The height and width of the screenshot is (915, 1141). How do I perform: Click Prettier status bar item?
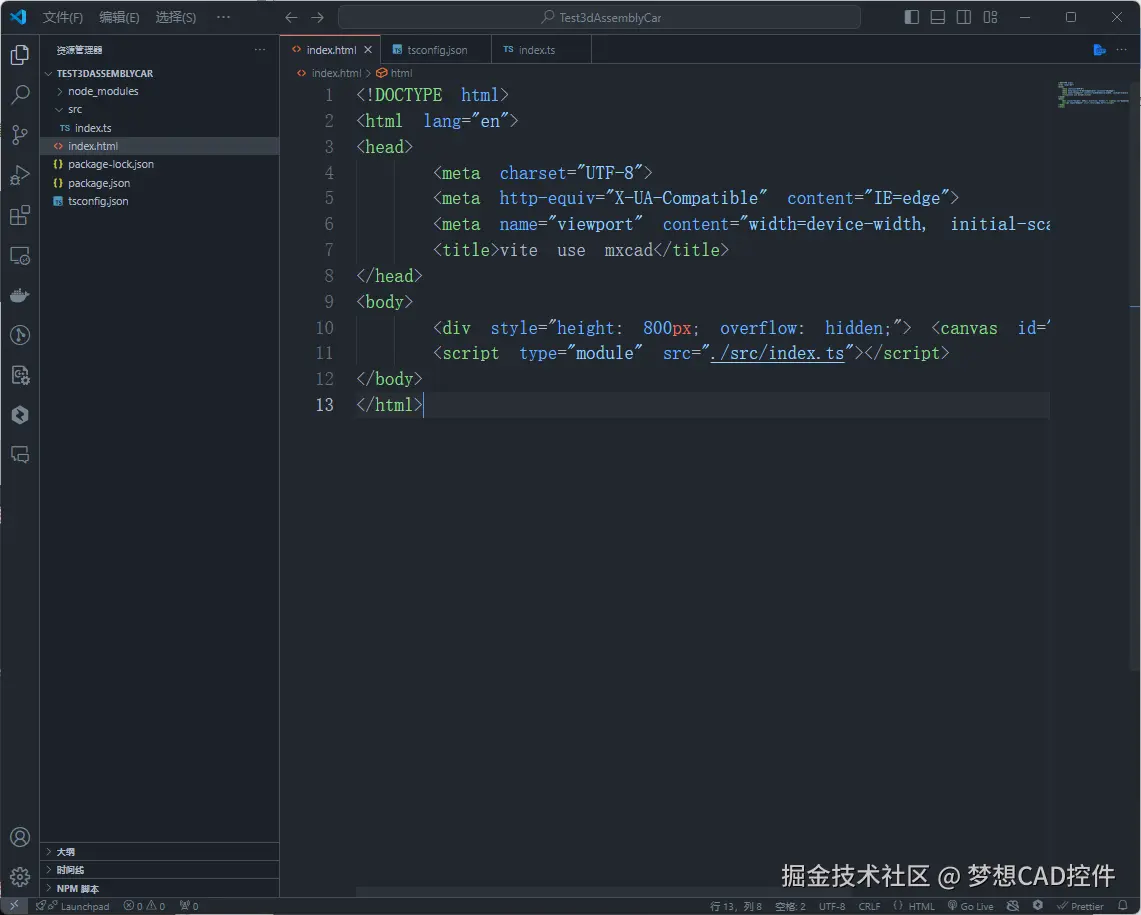[x=1080, y=906]
